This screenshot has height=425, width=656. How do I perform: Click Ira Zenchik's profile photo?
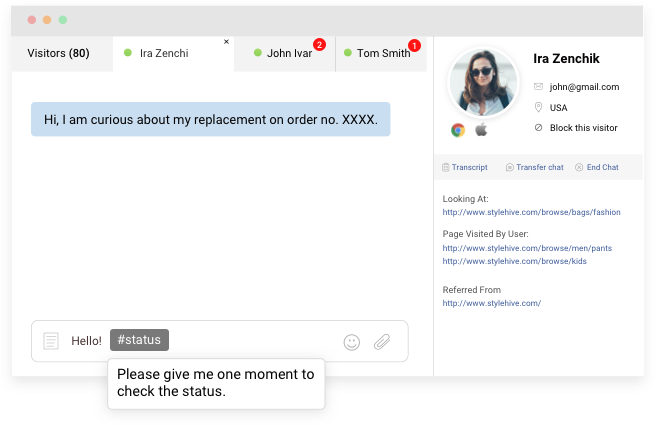(x=483, y=82)
